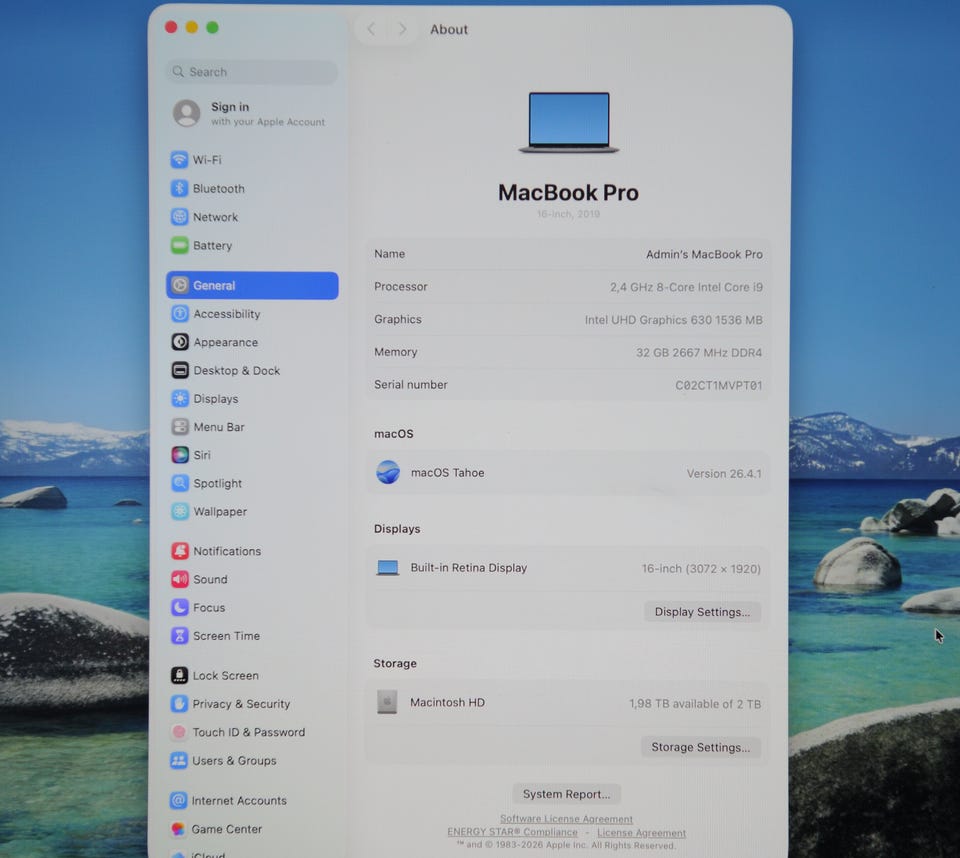The height and width of the screenshot is (858, 960).
Task: Click the Sound speaker icon
Action: click(180, 579)
